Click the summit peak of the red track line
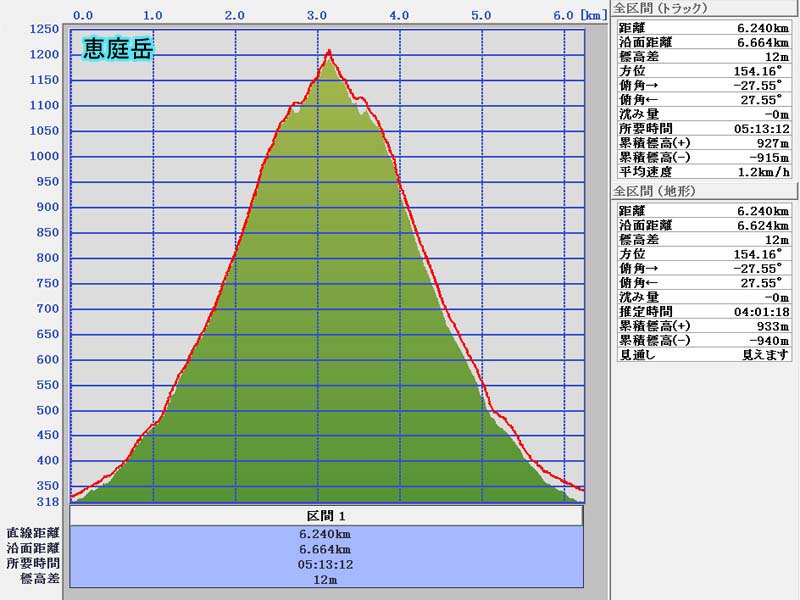The height and width of the screenshot is (600, 800). click(x=328, y=52)
